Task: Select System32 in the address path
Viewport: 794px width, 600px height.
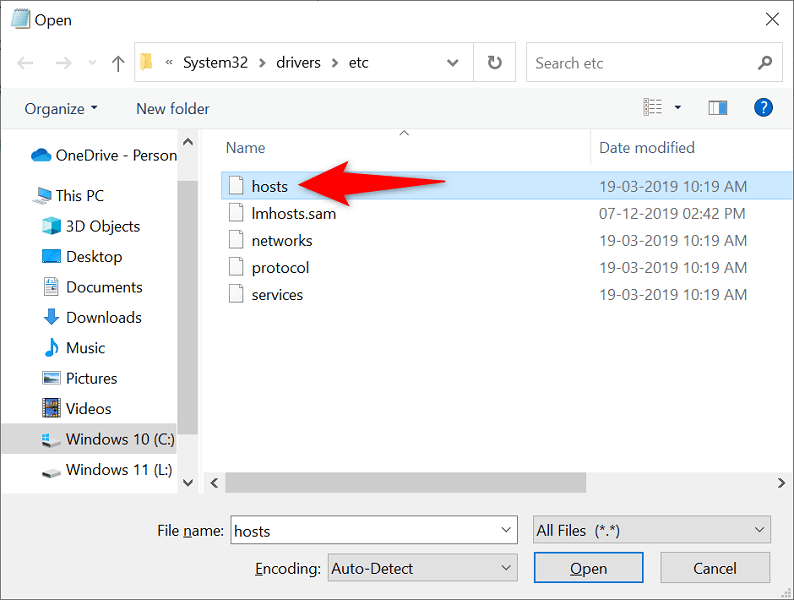Action: tap(215, 62)
